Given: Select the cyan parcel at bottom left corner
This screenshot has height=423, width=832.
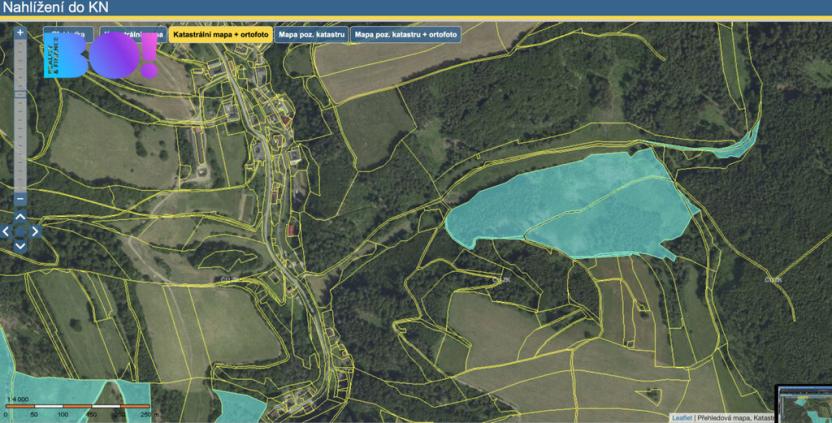Looking at the screenshot, I should [6, 360].
